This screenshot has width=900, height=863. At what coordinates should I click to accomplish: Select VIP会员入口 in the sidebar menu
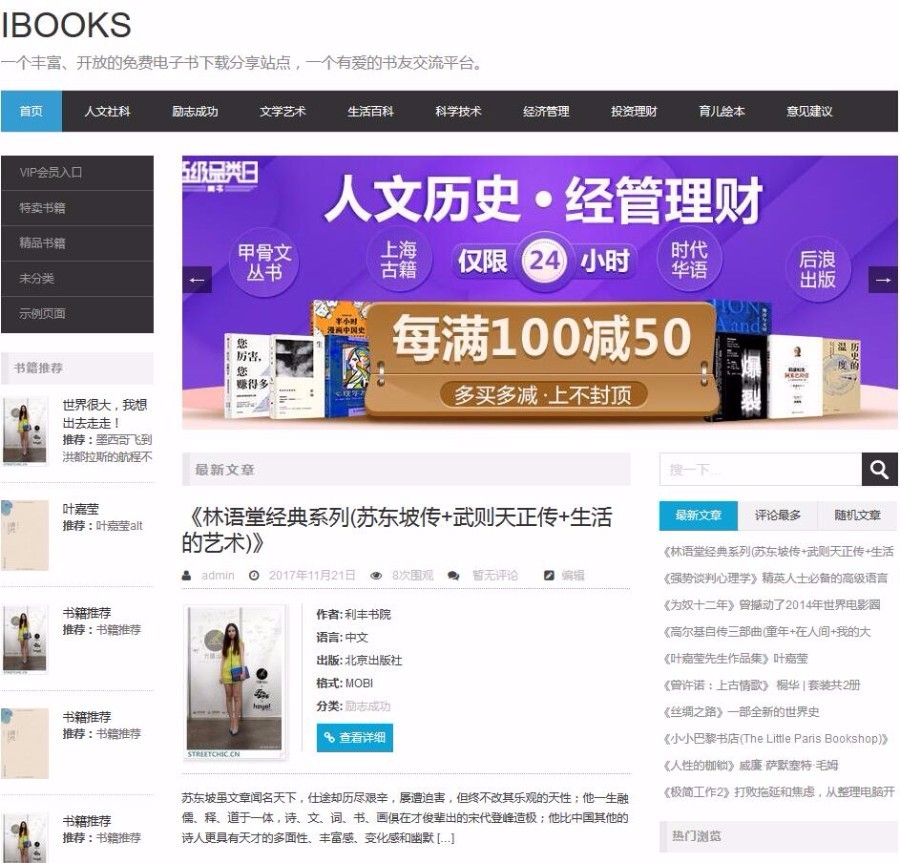pyautogui.click(x=77, y=173)
